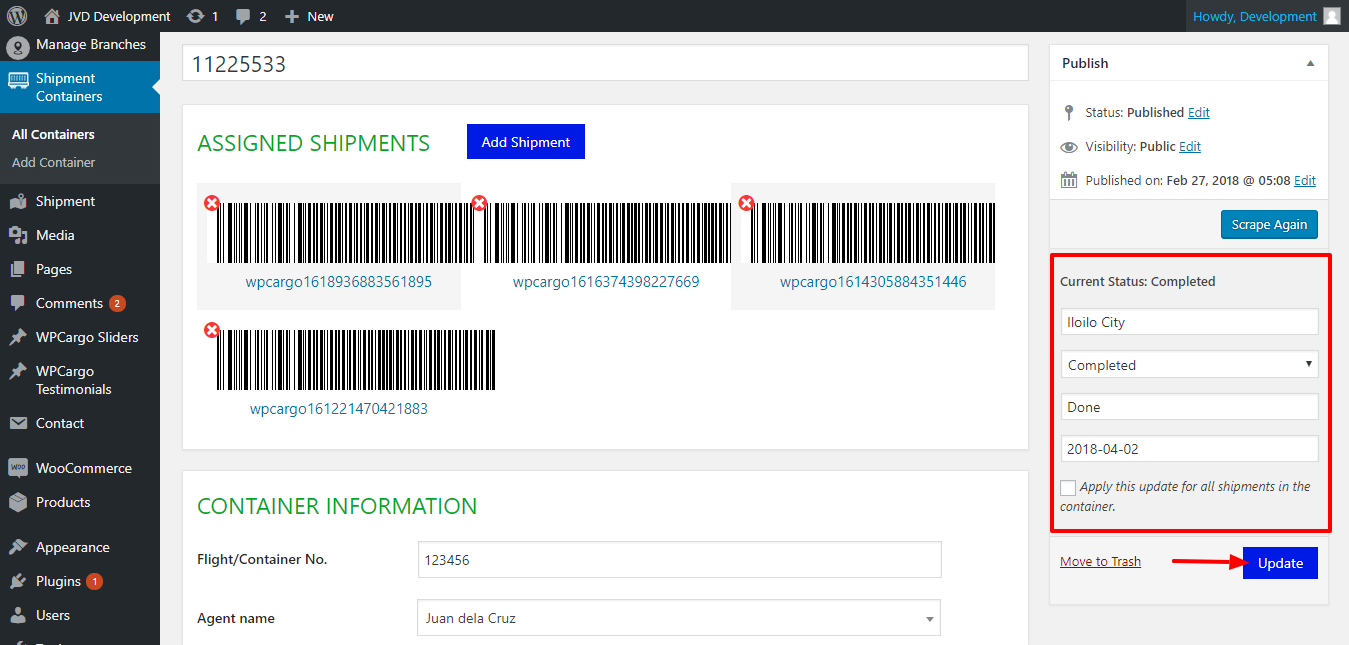Collapse the Publish panel with arrow

tap(1310, 63)
